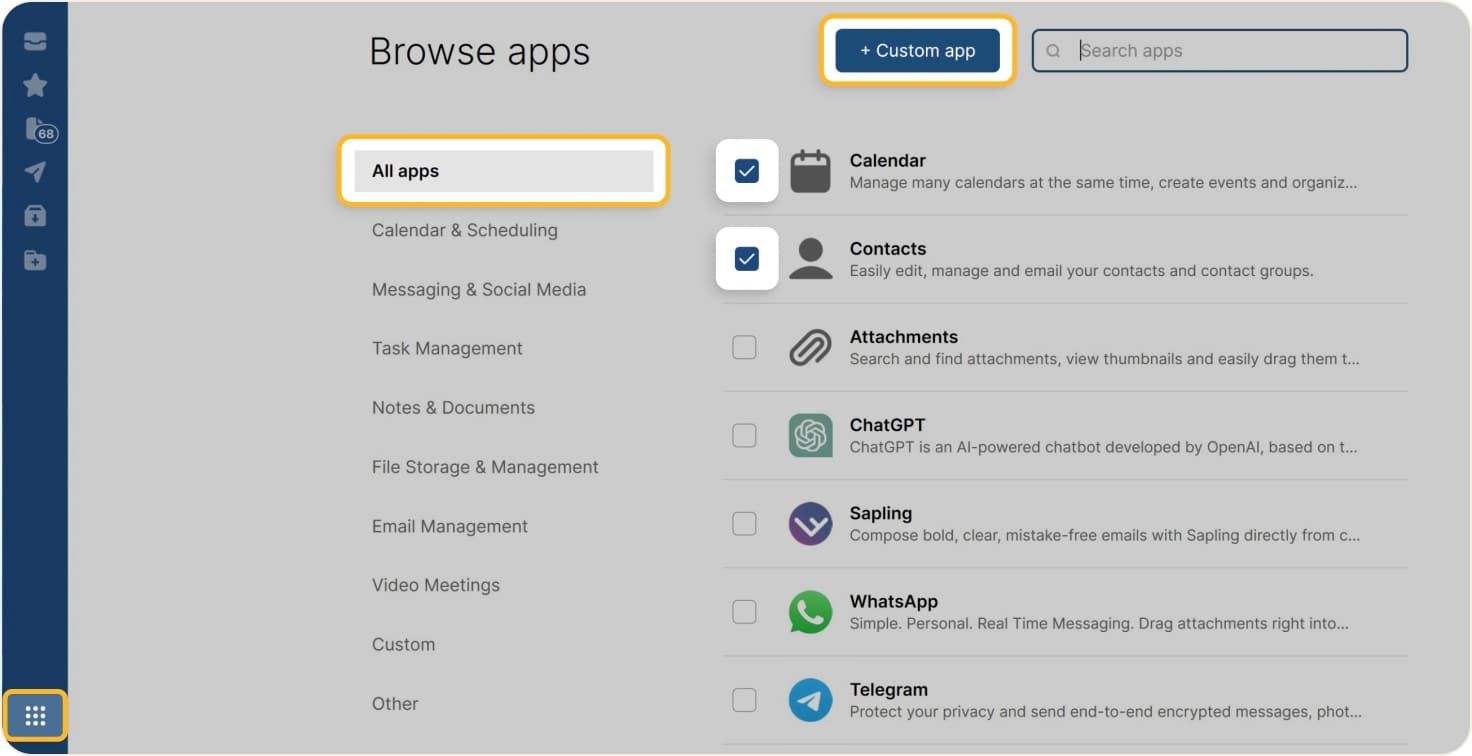
Task: Click the + Custom app button
Action: pyautogui.click(x=918, y=51)
